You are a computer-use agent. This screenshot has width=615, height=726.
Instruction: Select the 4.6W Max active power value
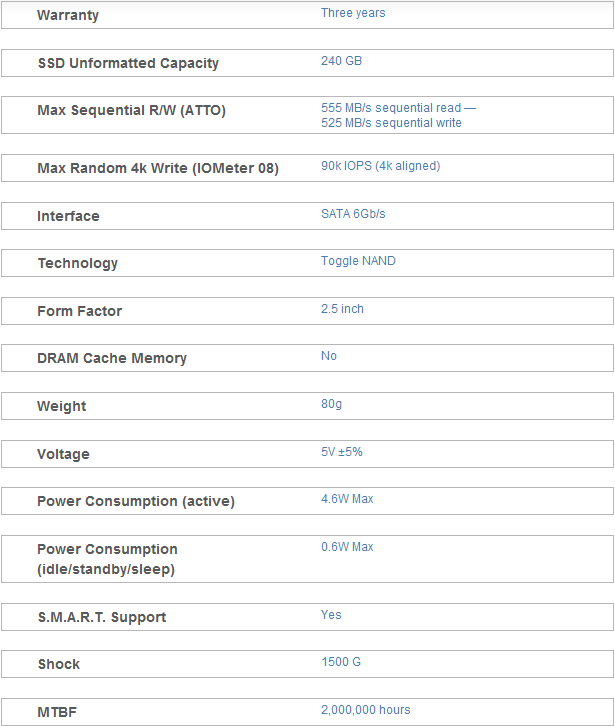tap(347, 499)
